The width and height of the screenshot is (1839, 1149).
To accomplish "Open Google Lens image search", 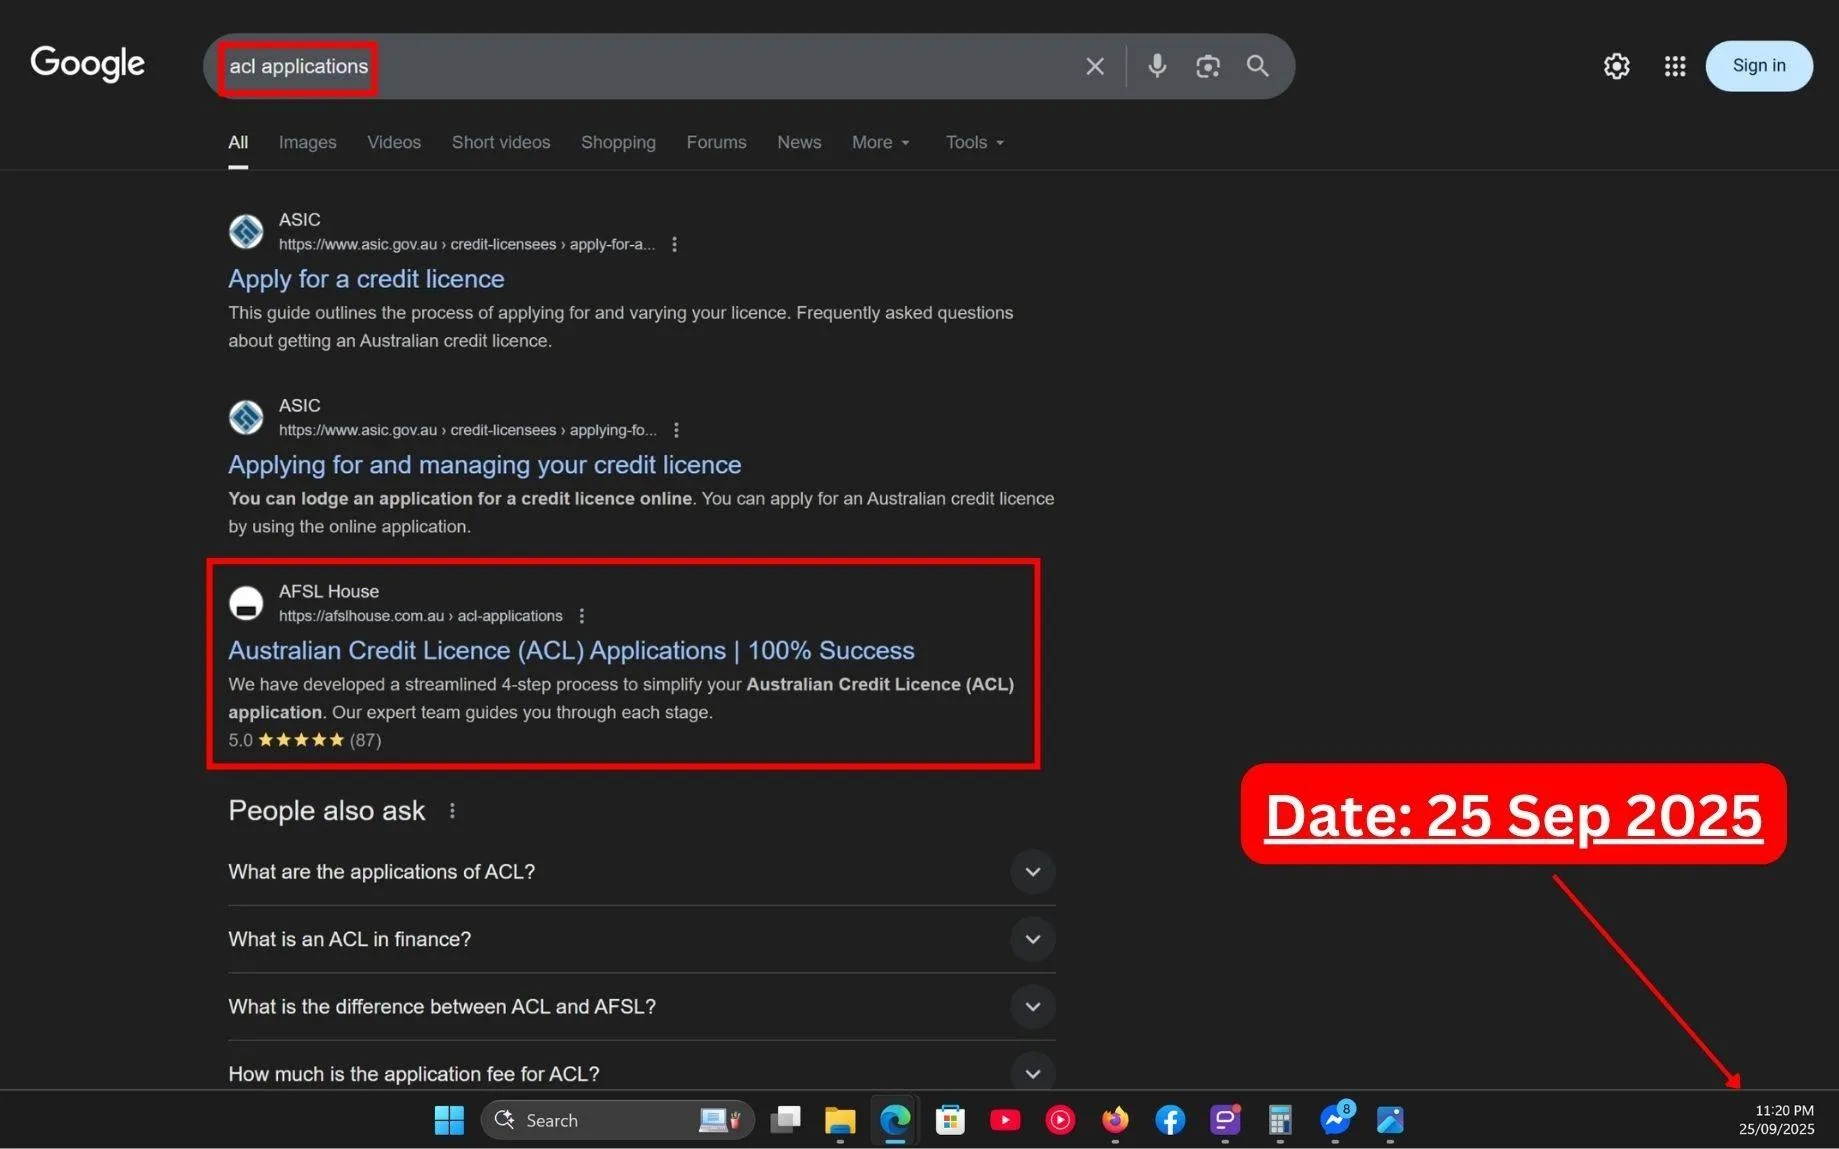I will coord(1207,66).
